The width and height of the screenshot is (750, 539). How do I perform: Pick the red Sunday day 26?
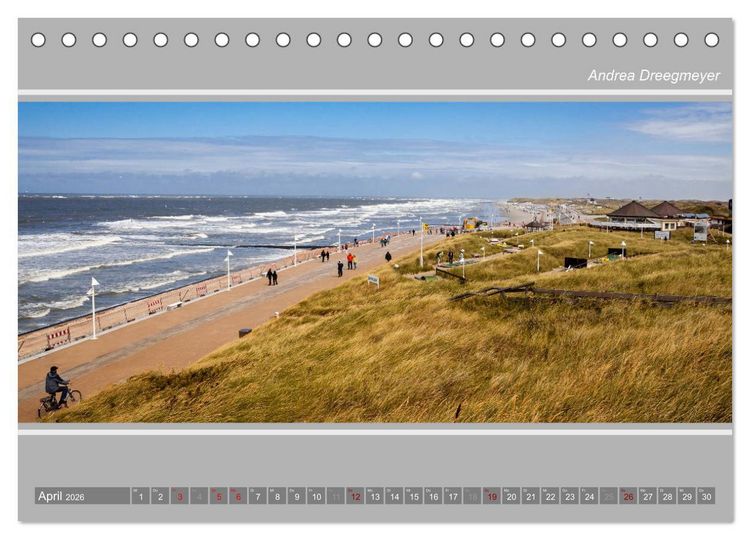(x=629, y=496)
